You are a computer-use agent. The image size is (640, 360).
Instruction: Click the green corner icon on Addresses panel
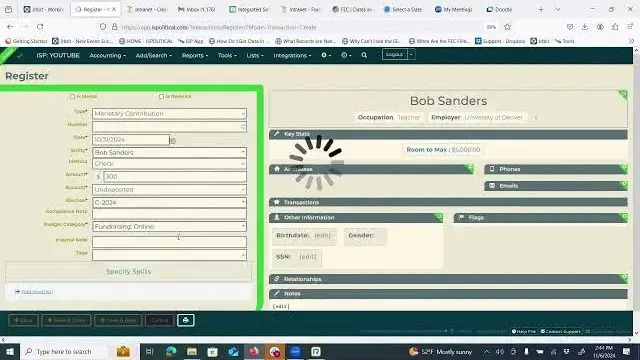pos(470,168)
